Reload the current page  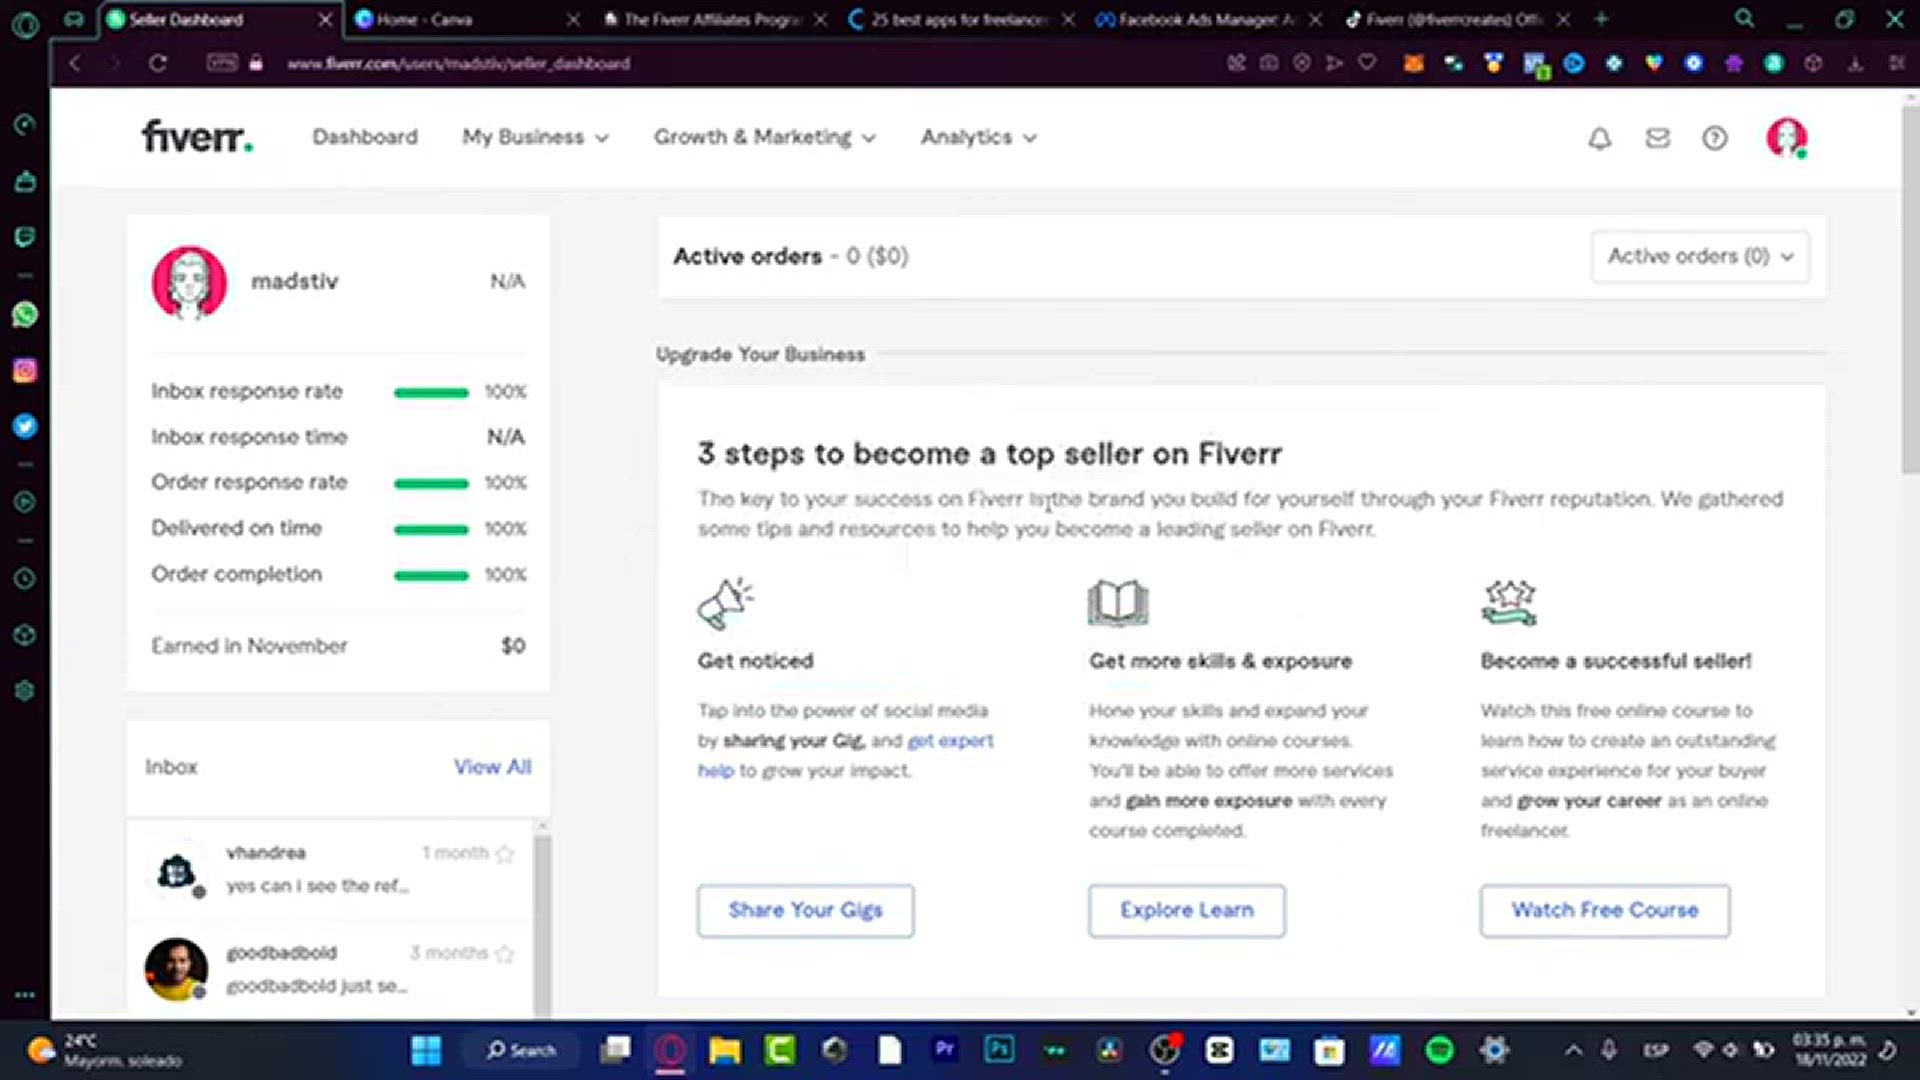coord(158,63)
